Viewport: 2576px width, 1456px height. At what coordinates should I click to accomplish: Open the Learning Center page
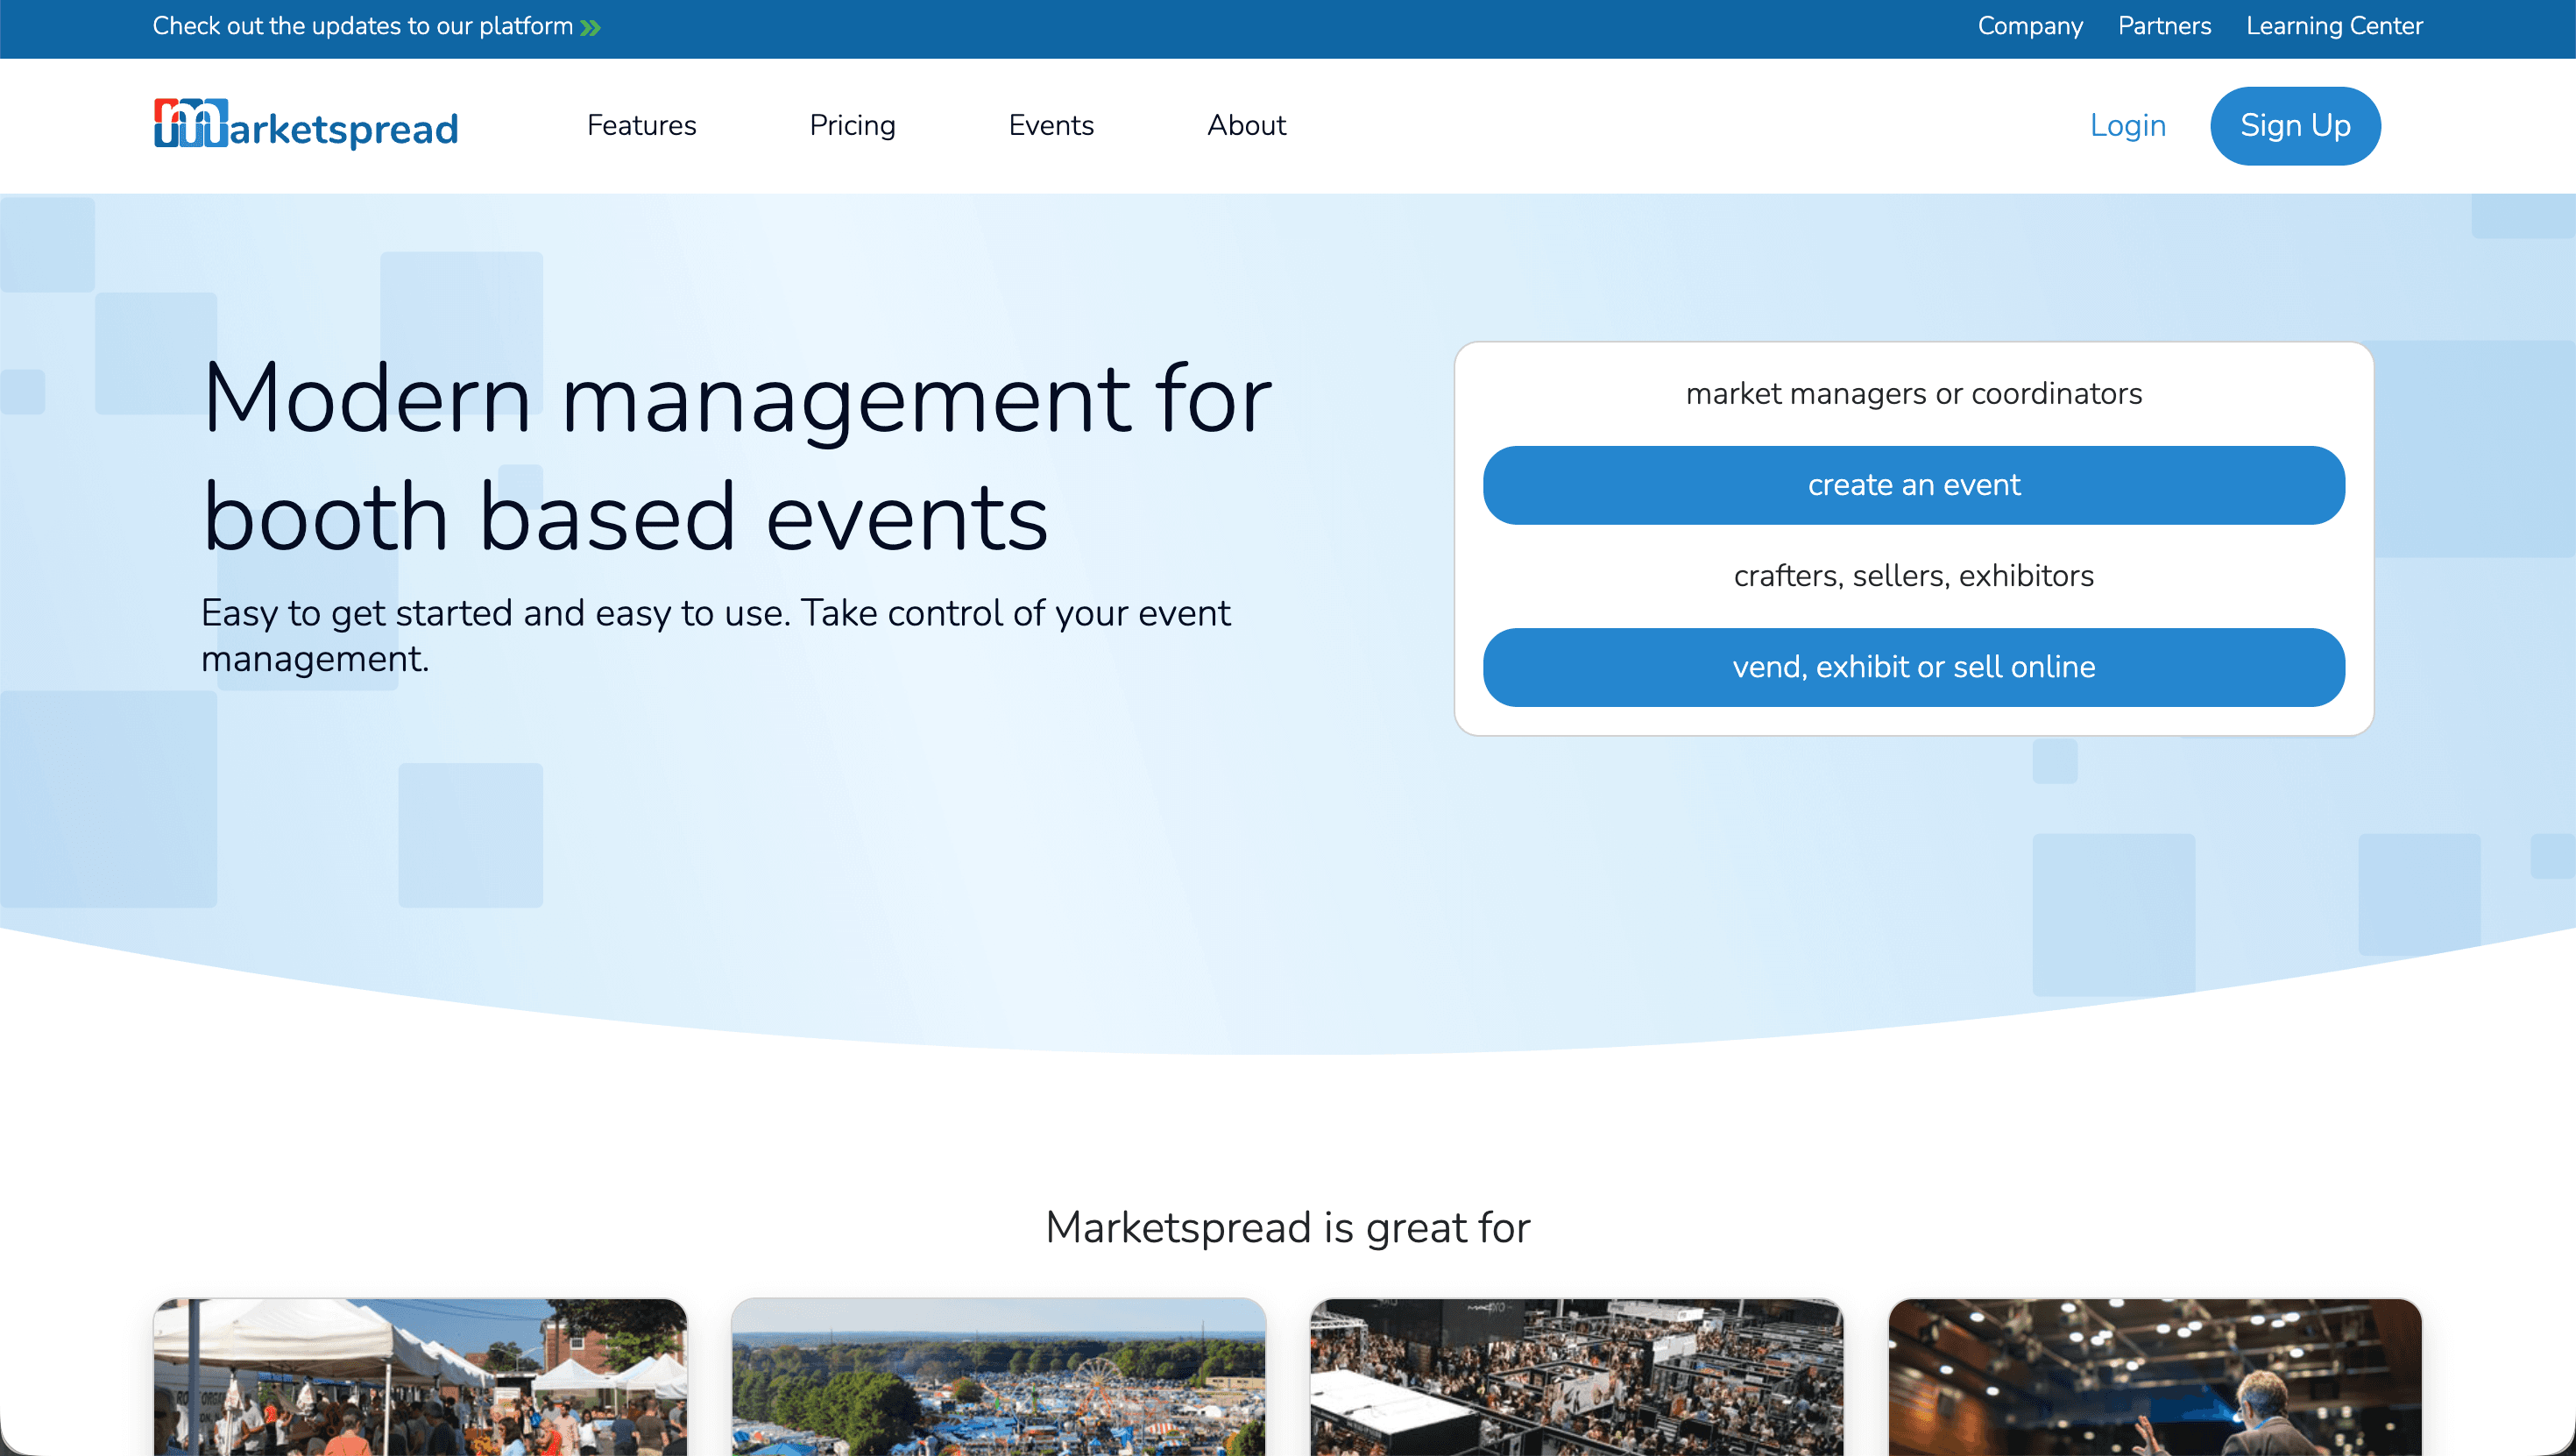pyautogui.click(x=2334, y=26)
